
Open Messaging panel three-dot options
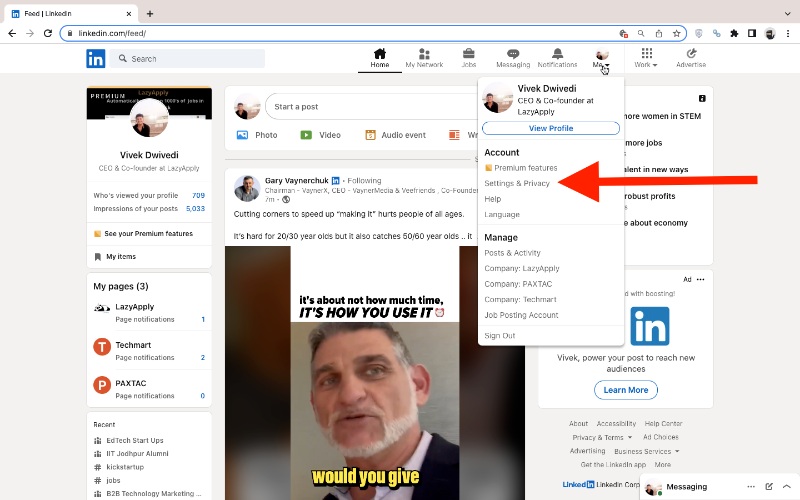click(x=751, y=487)
